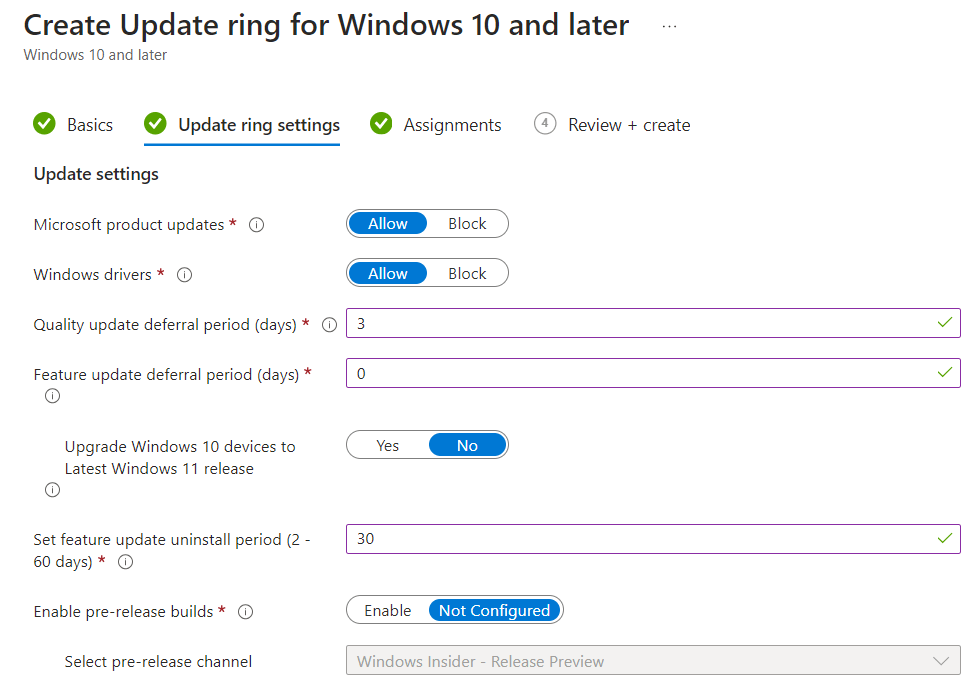Screen dimensions: 967x692
Task: Click info icon for feature update uninstall period
Action: point(125,562)
